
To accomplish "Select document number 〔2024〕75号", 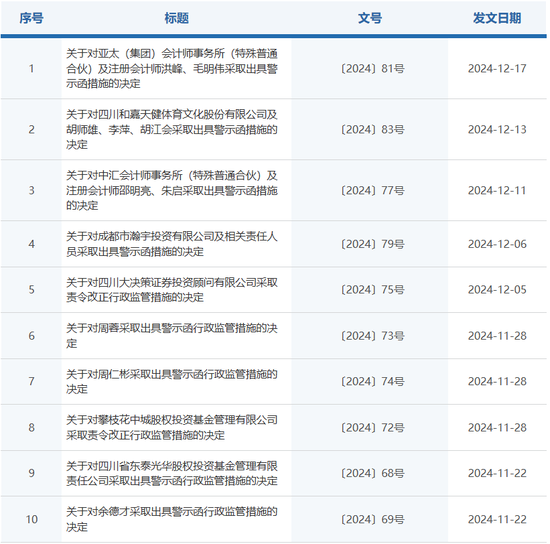I will 373,290.
